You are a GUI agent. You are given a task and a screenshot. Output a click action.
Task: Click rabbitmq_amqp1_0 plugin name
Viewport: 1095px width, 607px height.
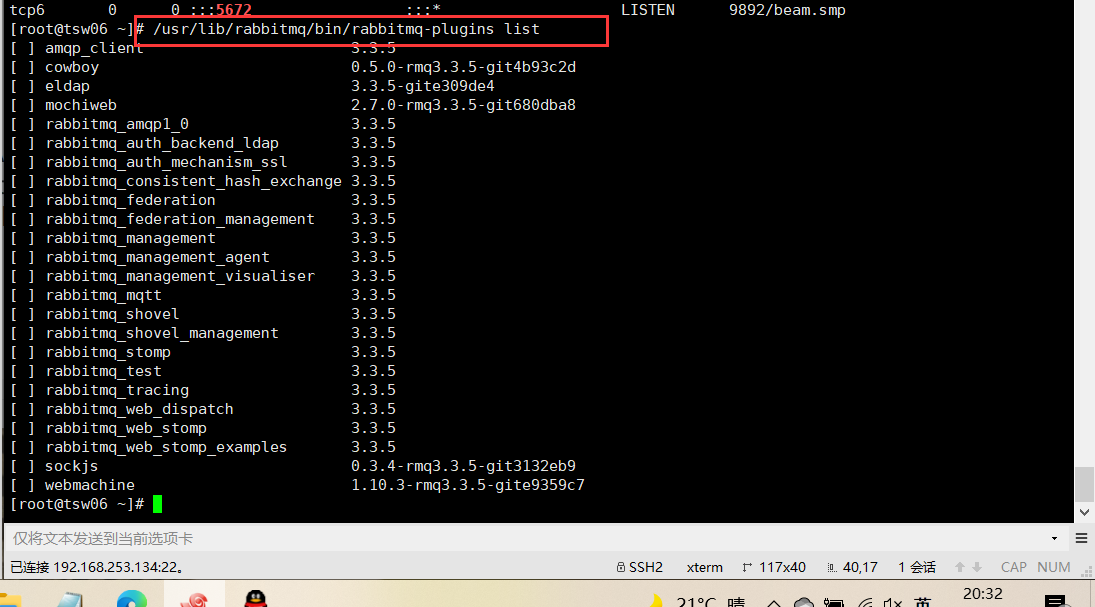tap(117, 124)
